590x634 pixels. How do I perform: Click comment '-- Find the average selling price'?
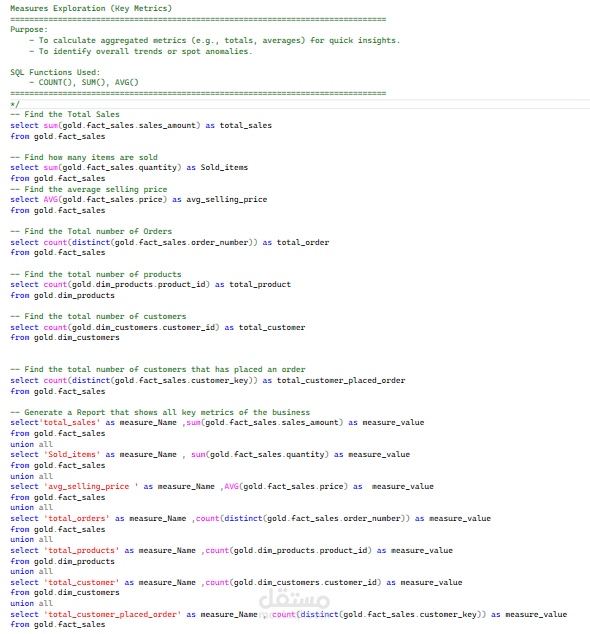tap(89, 190)
